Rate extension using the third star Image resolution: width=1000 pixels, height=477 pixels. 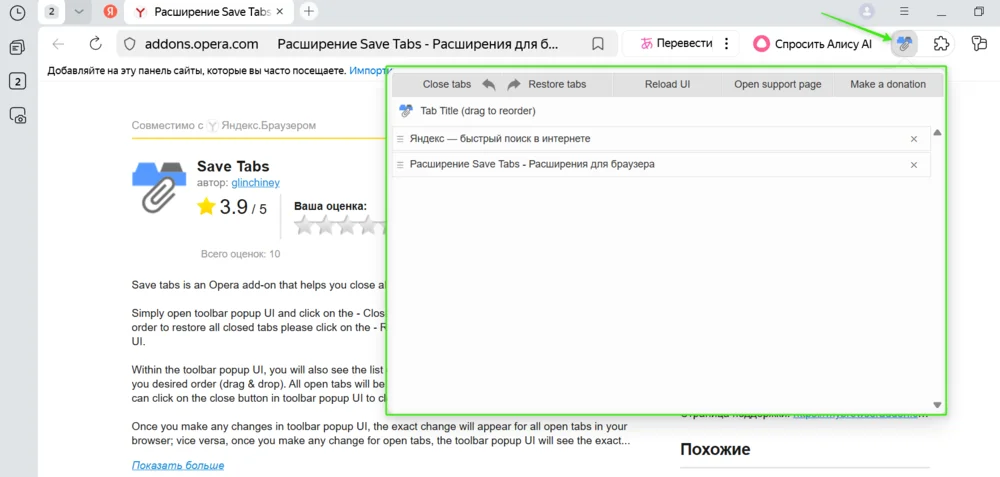pyautogui.click(x=349, y=225)
